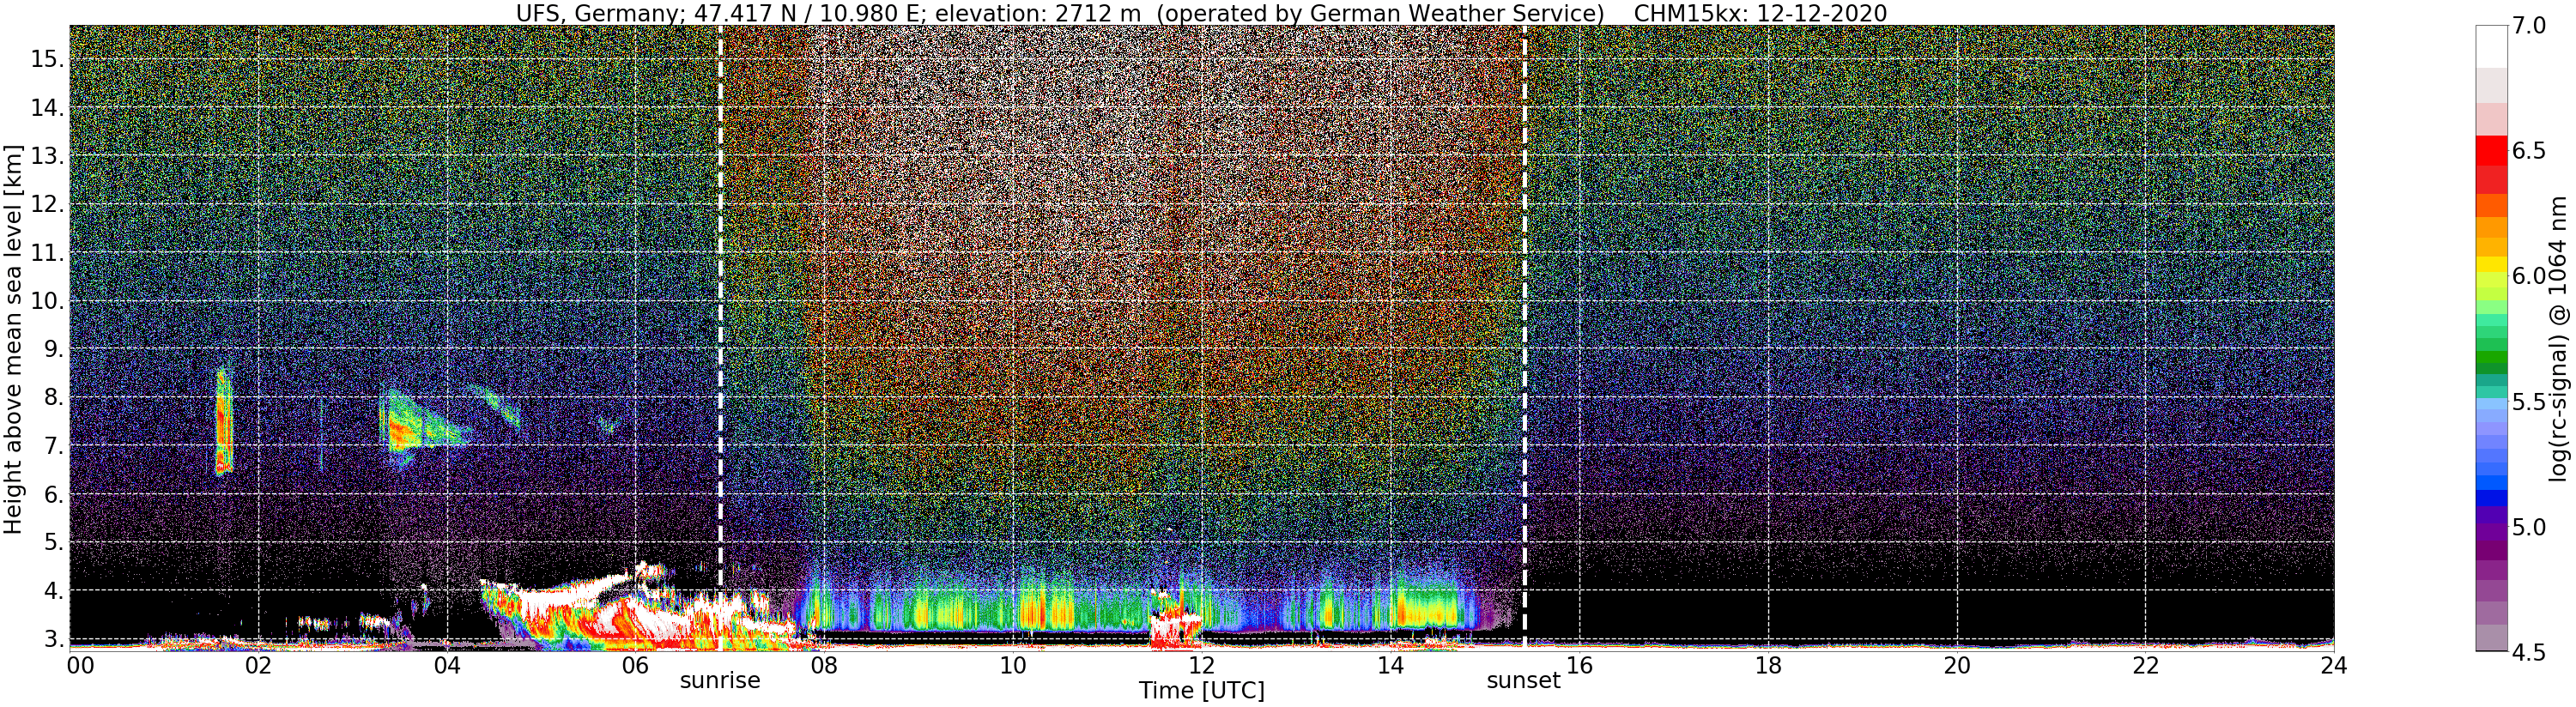Screen dimensions: 2576x707
Task: Click the y-axis tick label 12.
Action: 47,204
